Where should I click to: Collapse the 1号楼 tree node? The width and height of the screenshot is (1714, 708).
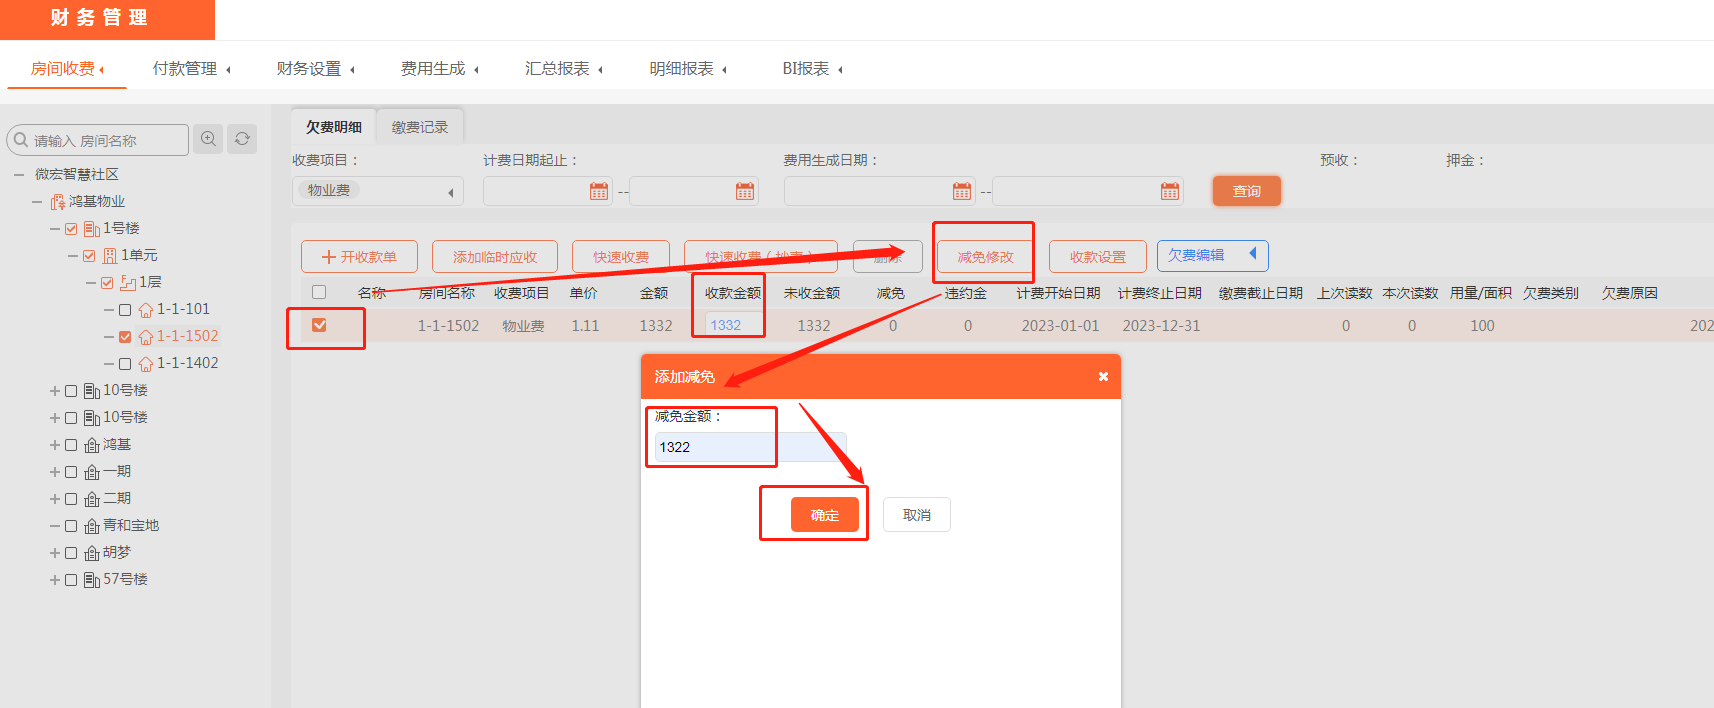(x=55, y=229)
